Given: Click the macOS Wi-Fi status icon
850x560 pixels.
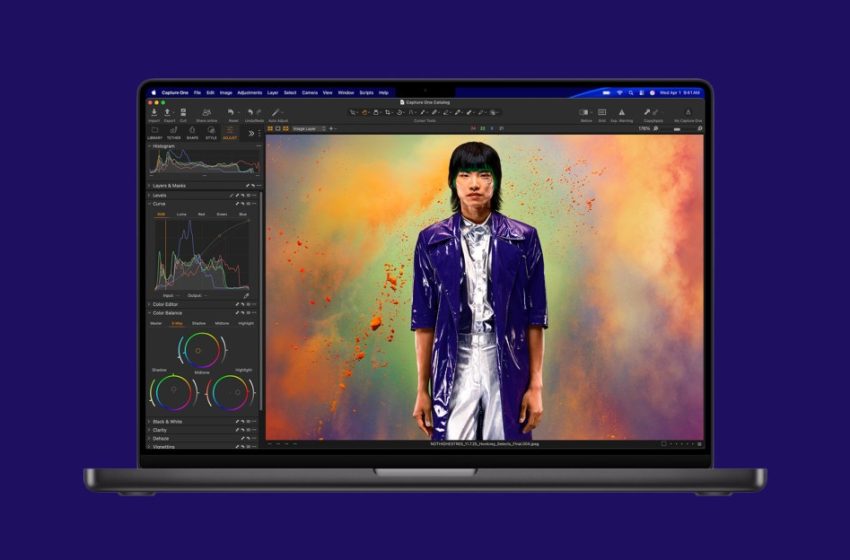Looking at the screenshot, I should click(619, 92).
